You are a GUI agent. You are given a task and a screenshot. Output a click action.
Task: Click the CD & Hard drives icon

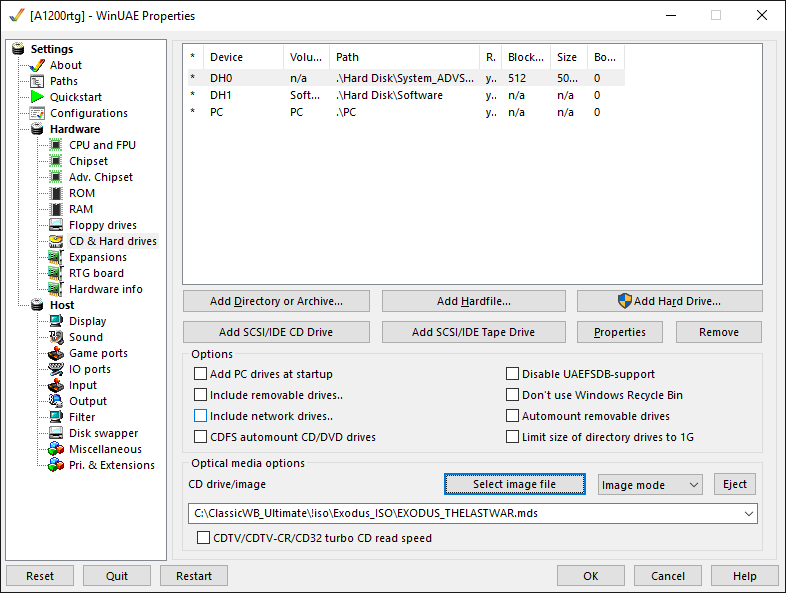[56, 241]
